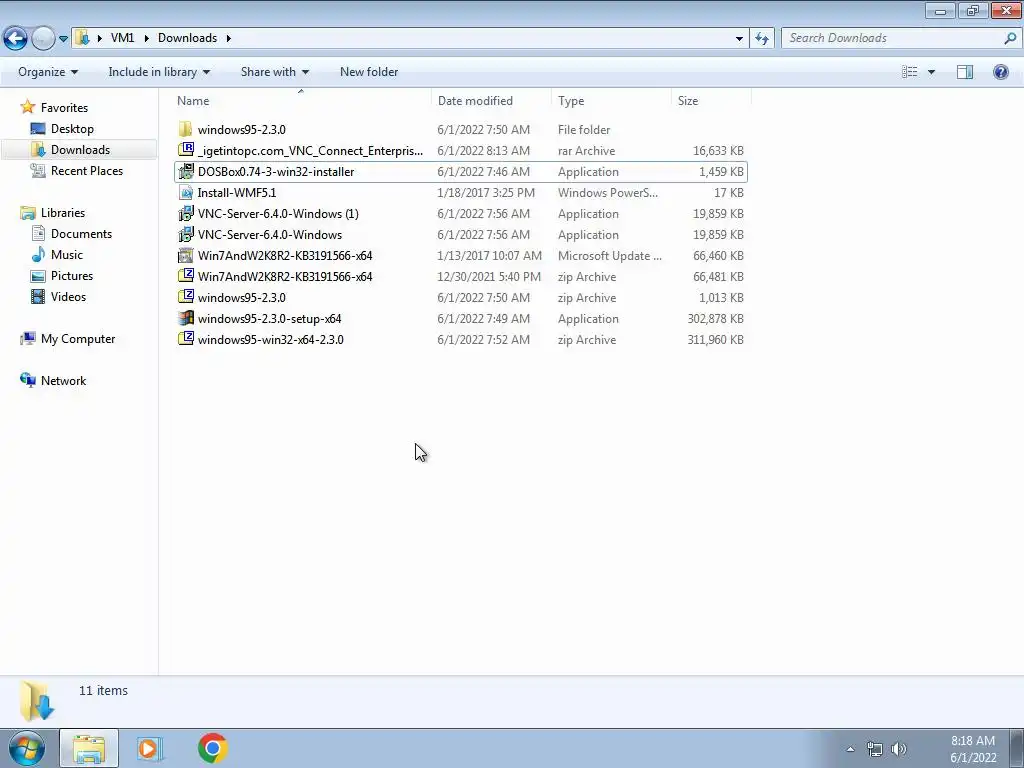Focus the Search Downloads field
Image resolution: width=1024 pixels, height=768 pixels.
tap(893, 38)
